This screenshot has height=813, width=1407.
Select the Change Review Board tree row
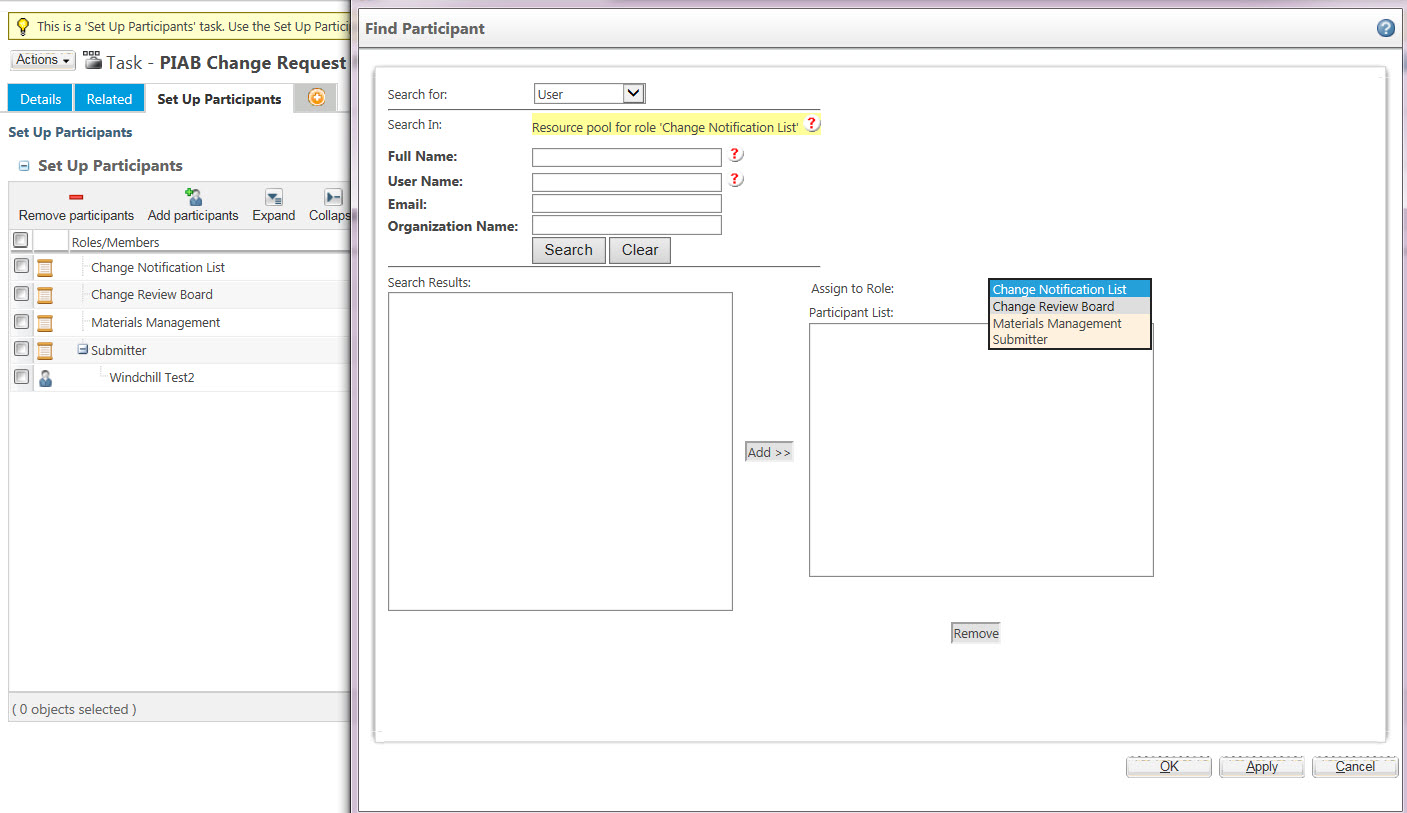179,295
